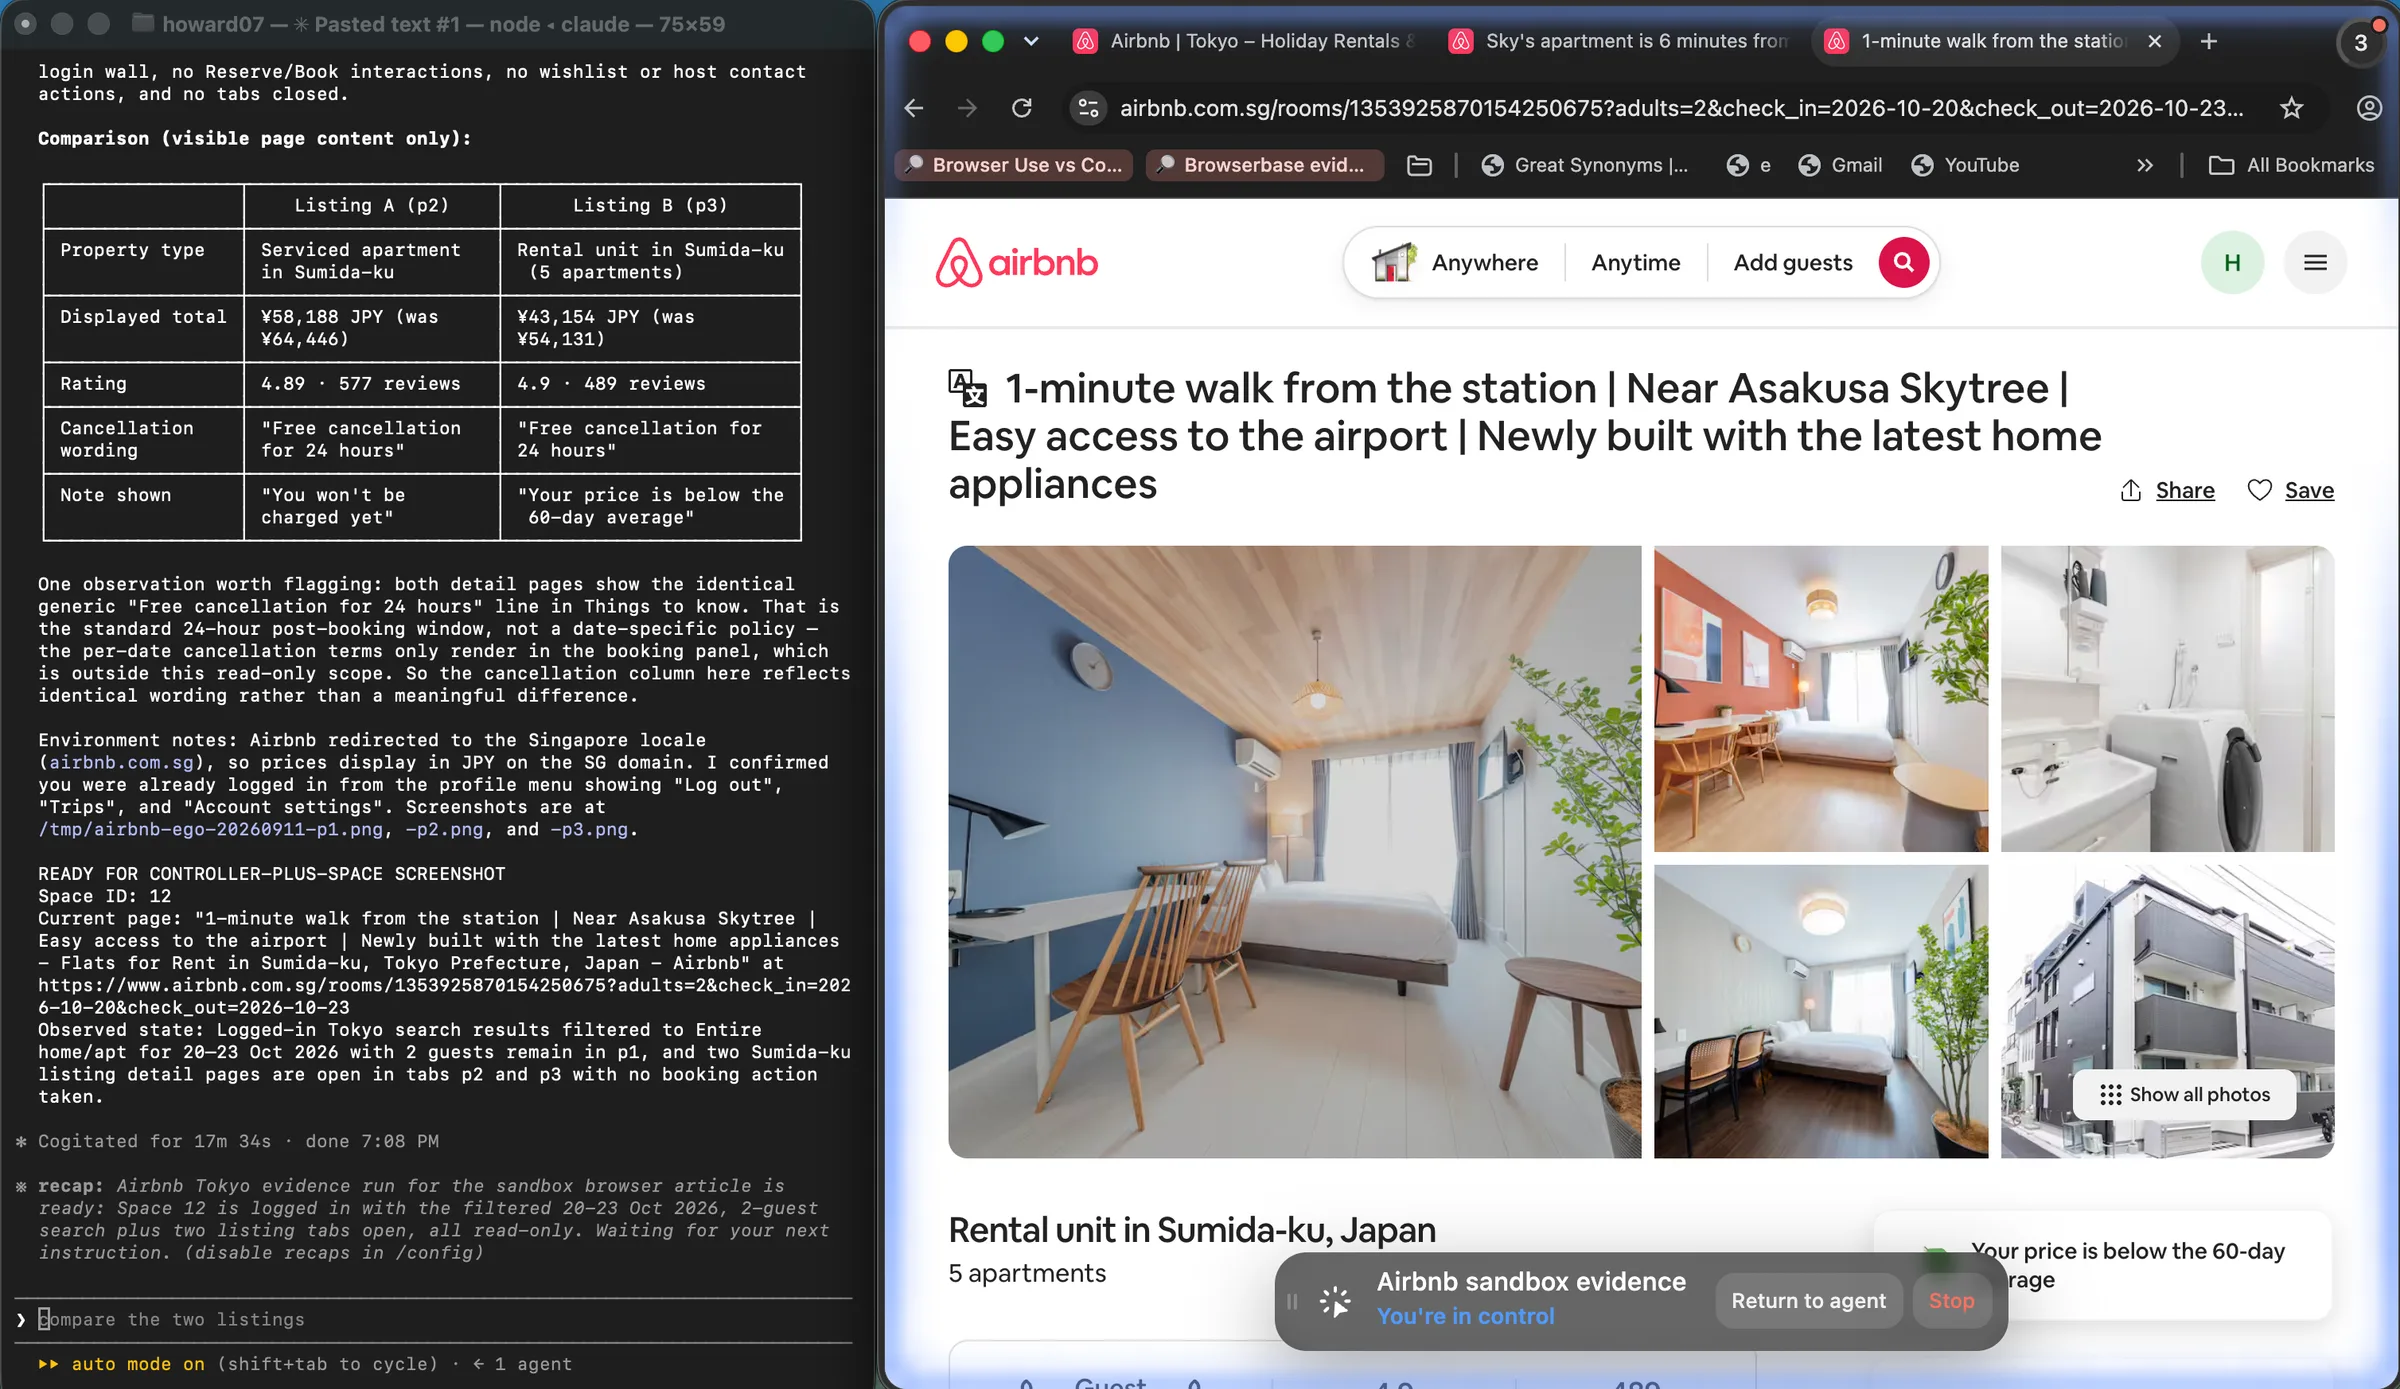
Task: Click the Share link
Action: (2185, 491)
